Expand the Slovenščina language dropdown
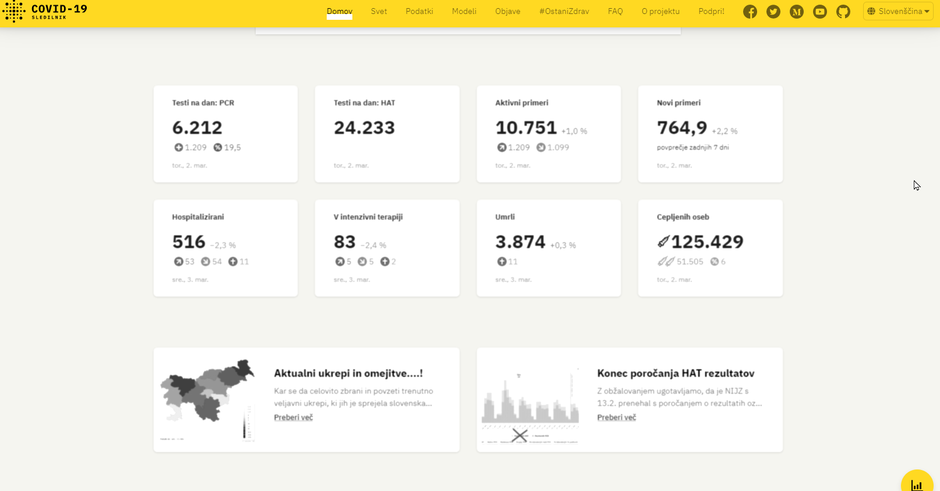The height and width of the screenshot is (491, 940). pyautogui.click(x=898, y=12)
